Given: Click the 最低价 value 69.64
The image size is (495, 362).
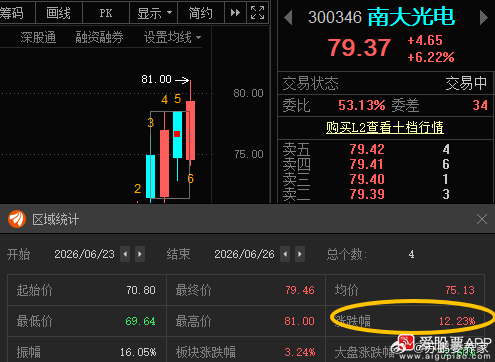Looking at the screenshot, I should click(x=140, y=321).
